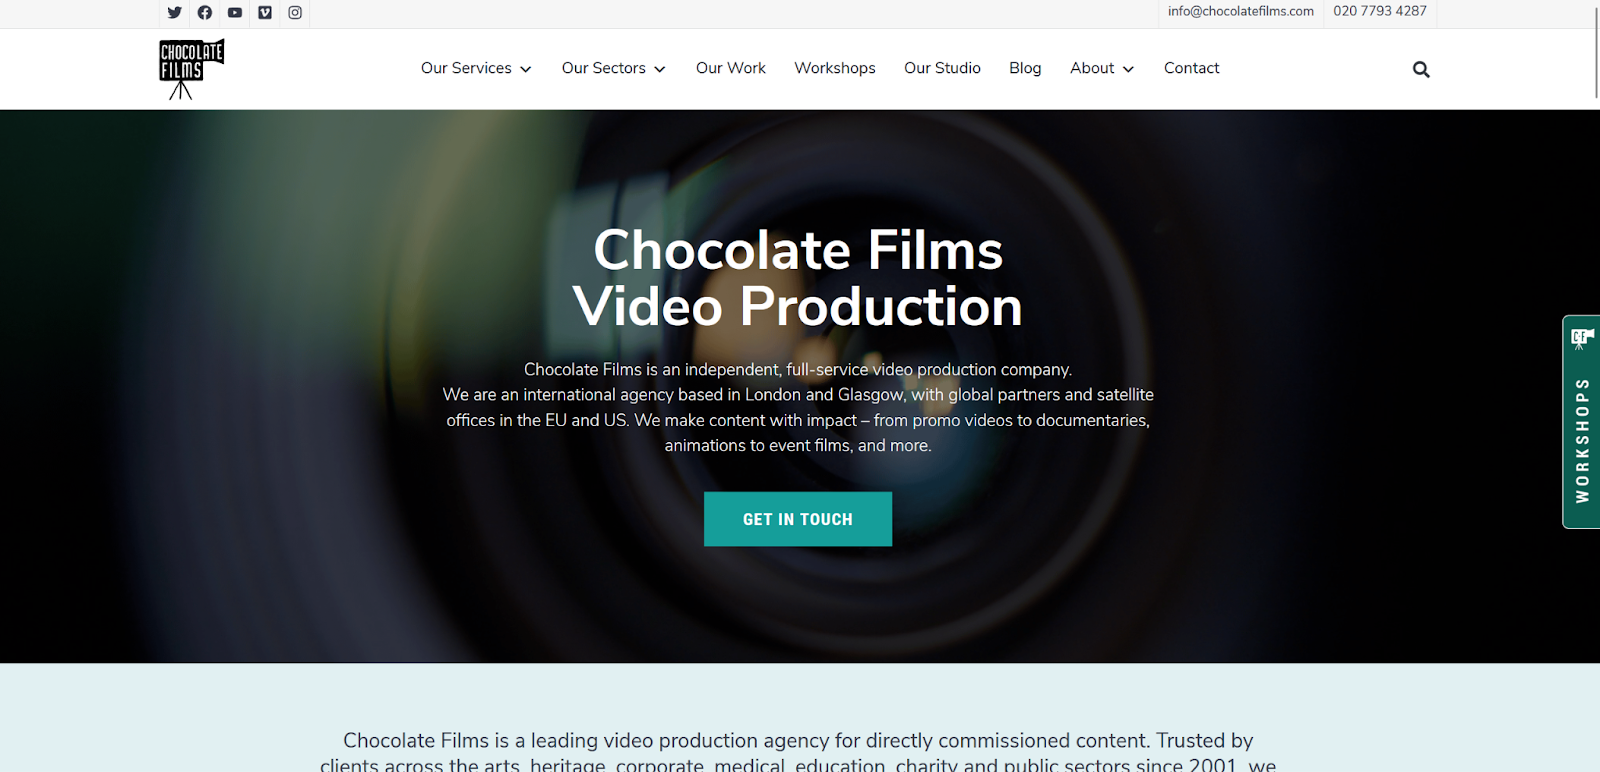The height and width of the screenshot is (772, 1600).
Task: Open the Twitter social link
Action: tap(175, 13)
